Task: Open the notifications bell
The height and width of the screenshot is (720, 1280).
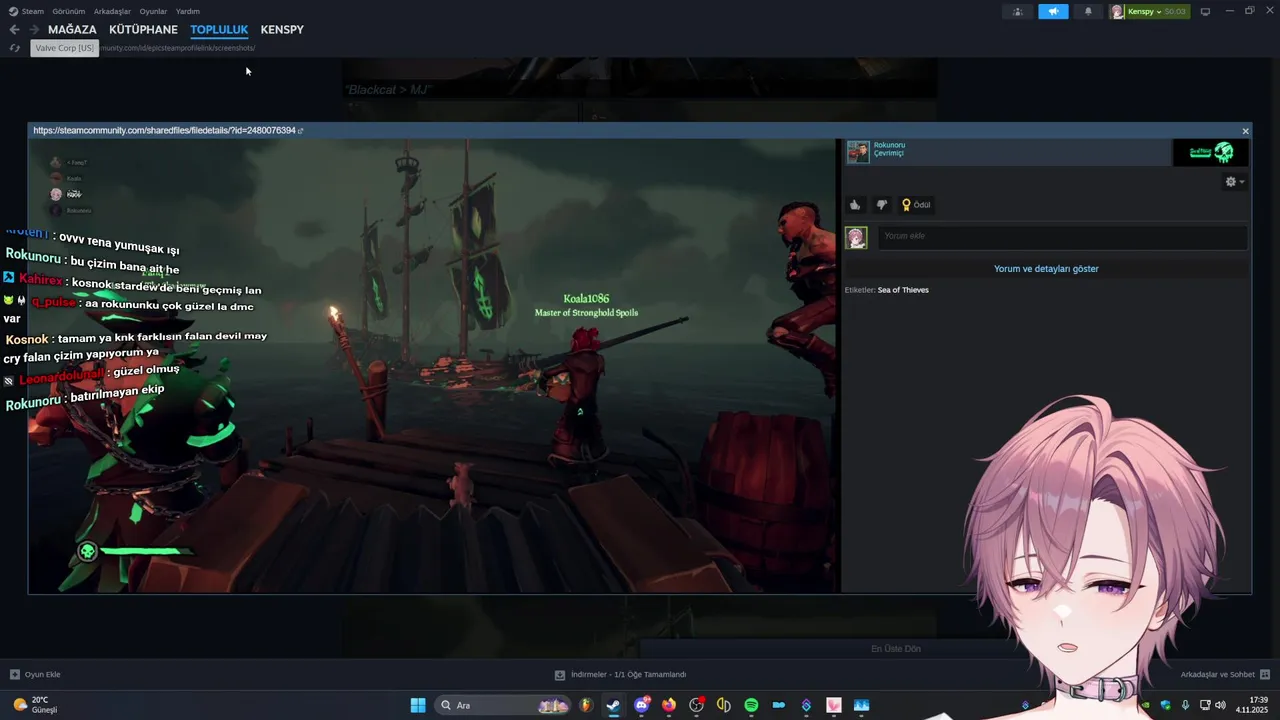Action: tap(1088, 11)
